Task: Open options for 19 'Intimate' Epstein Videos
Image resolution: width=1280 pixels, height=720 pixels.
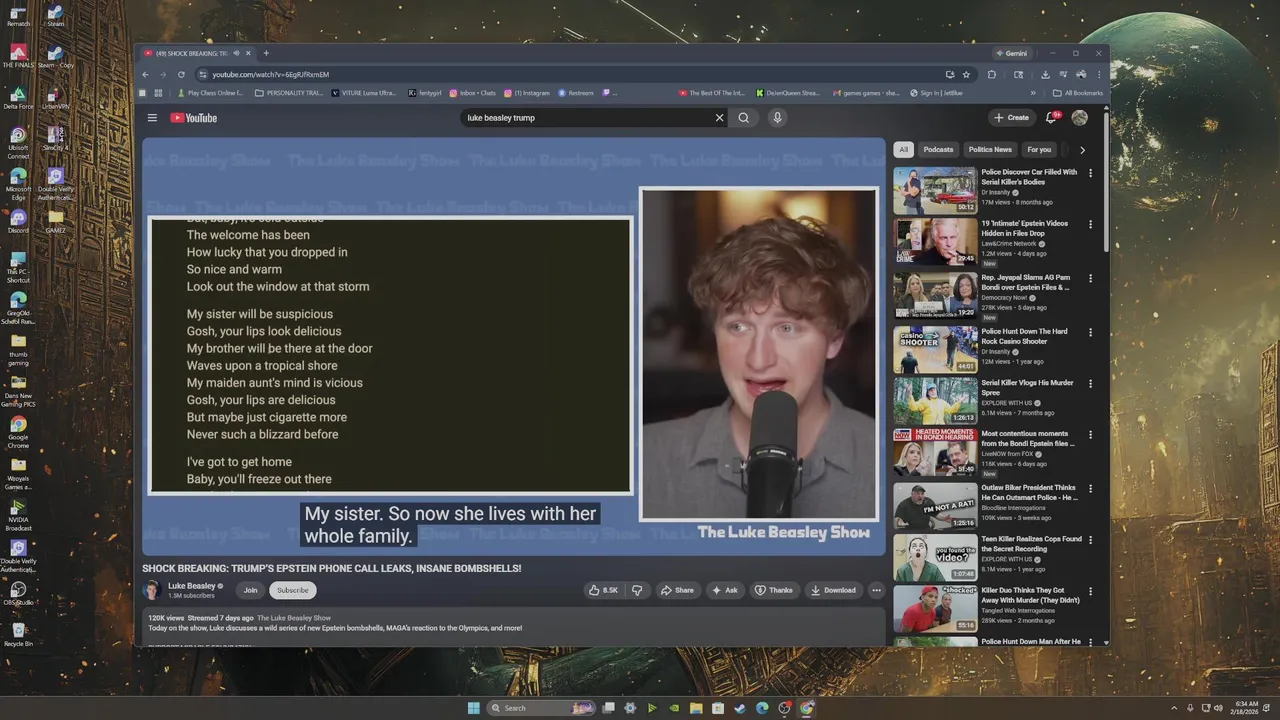Action: pos(1090,224)
